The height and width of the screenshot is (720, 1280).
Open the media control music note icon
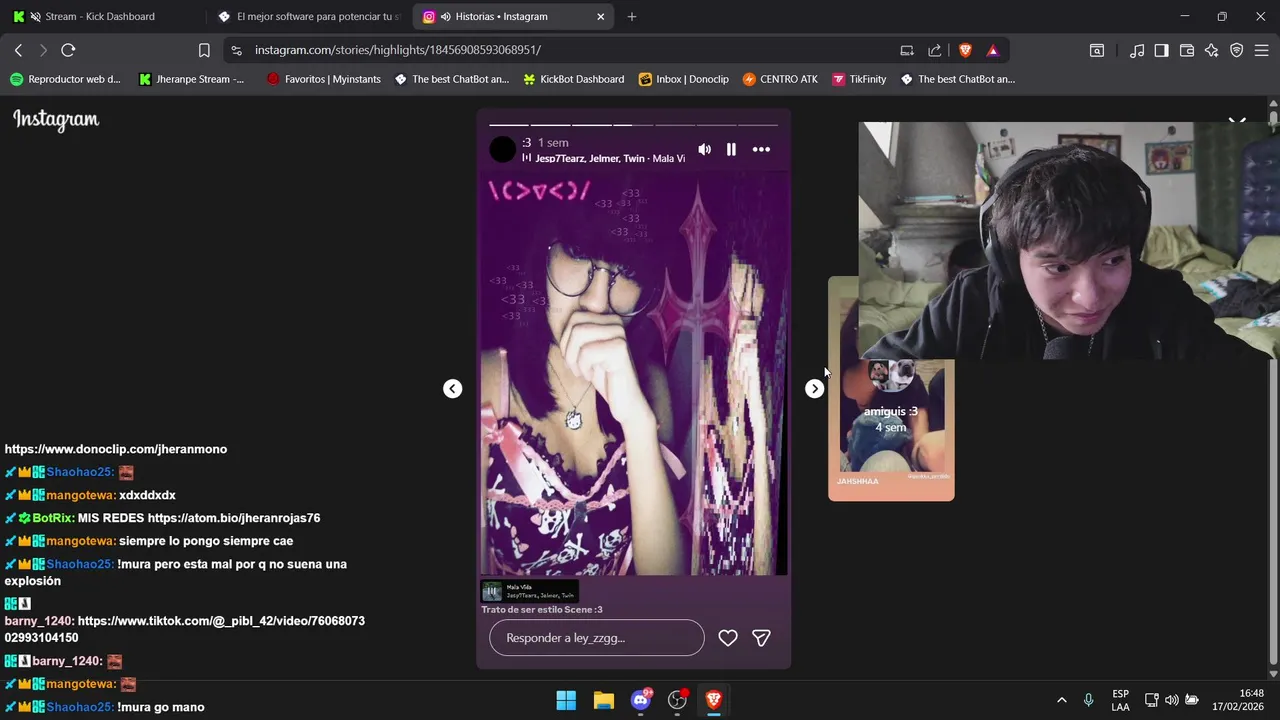click(x=1137, y=50)
